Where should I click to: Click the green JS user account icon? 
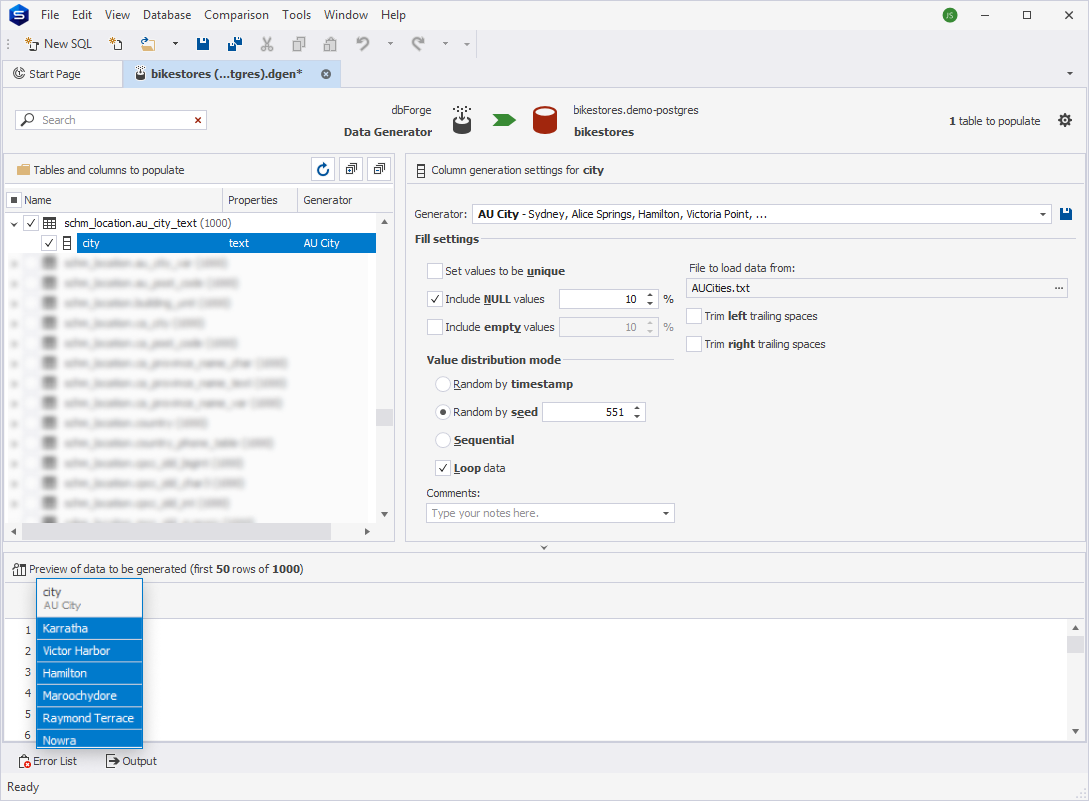click(x=950, y=15)
